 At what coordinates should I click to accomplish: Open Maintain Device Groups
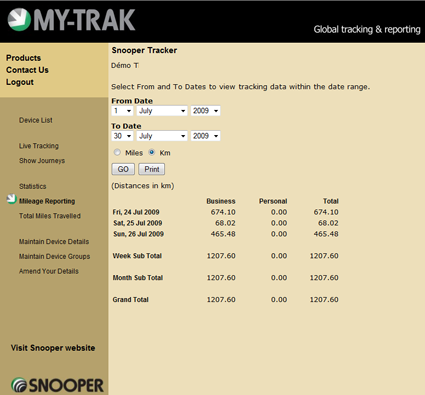pyautogui.click(x=55, y=256)
